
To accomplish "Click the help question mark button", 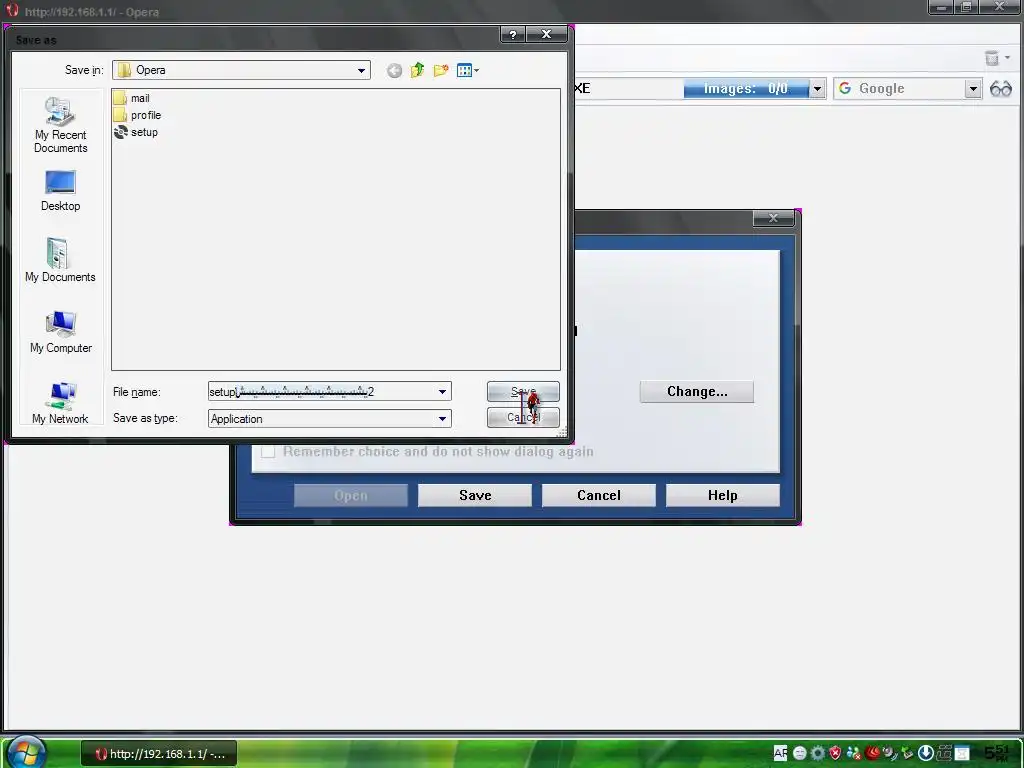I will tap(513, 35).
